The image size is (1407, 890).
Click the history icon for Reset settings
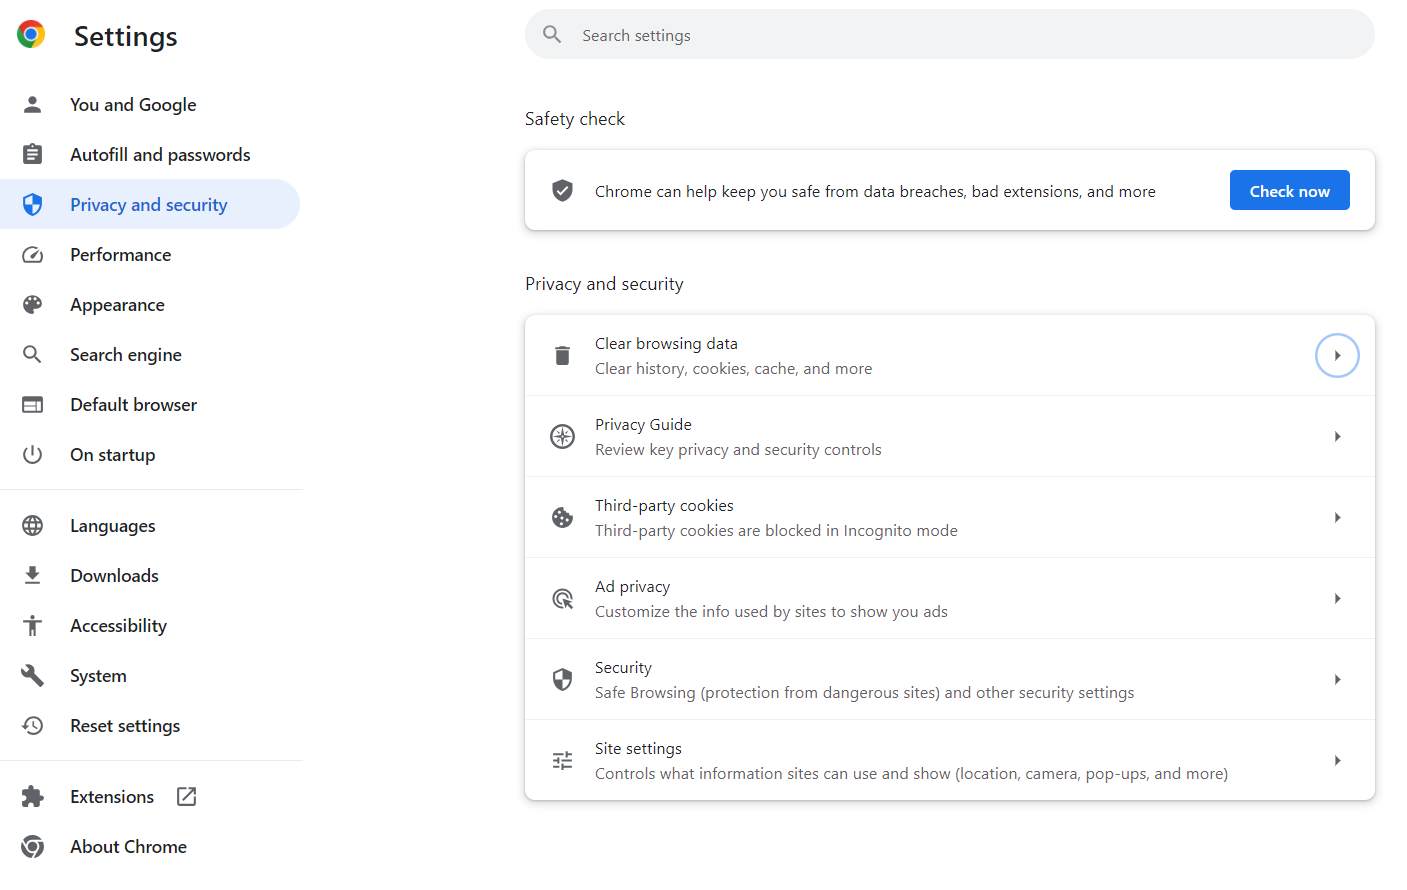(x=32, y=725)
